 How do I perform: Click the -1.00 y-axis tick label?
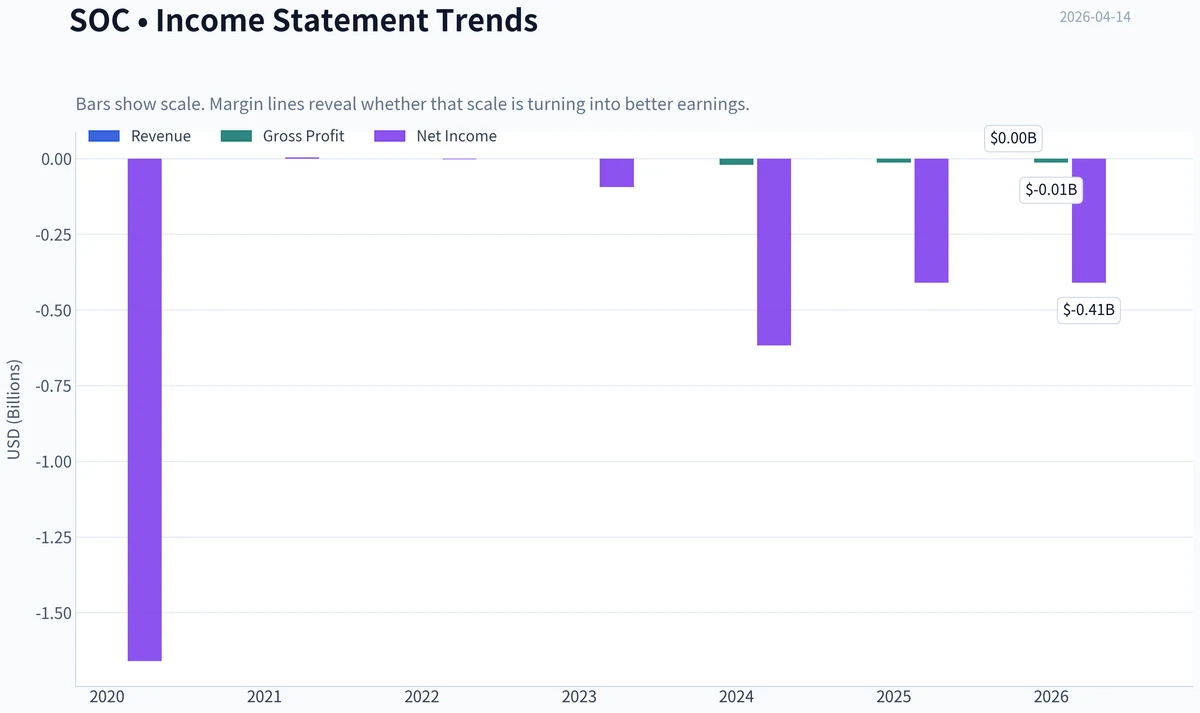pos(53,462)
